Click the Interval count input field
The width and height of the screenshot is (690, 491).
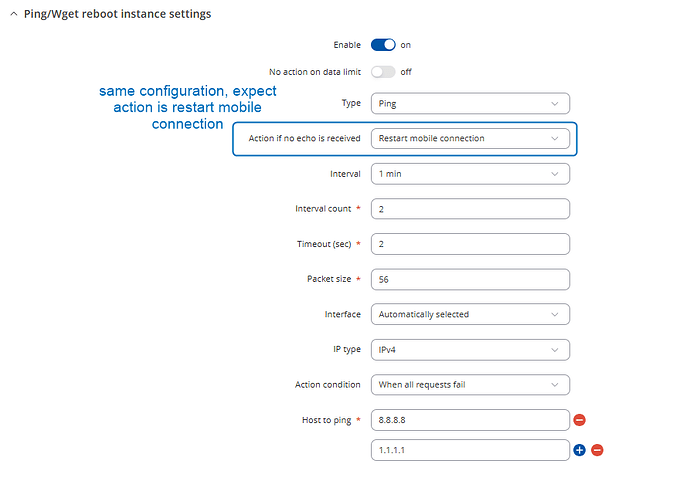pos(469,209)
